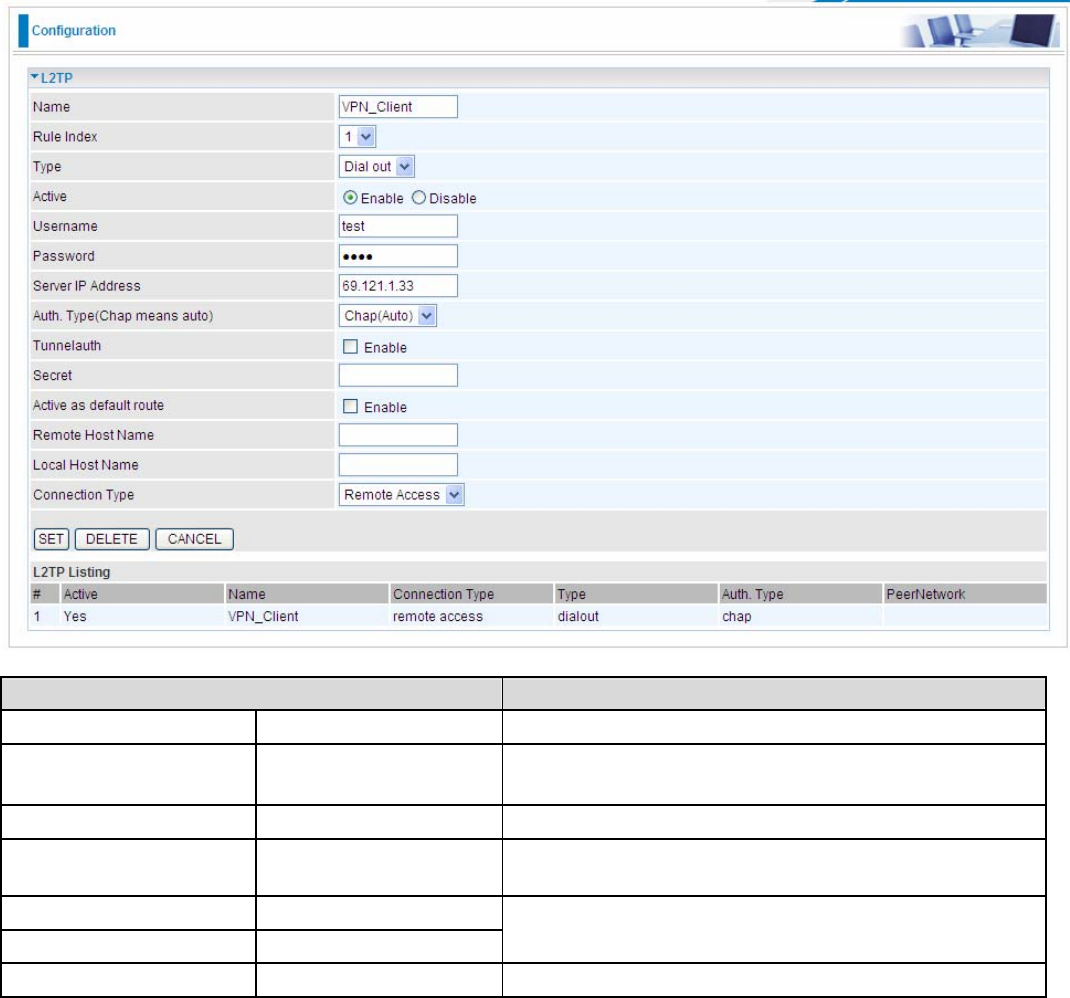Click the Name input field with VPN_Client
1070x998 pixels.
tap(398, 106)
